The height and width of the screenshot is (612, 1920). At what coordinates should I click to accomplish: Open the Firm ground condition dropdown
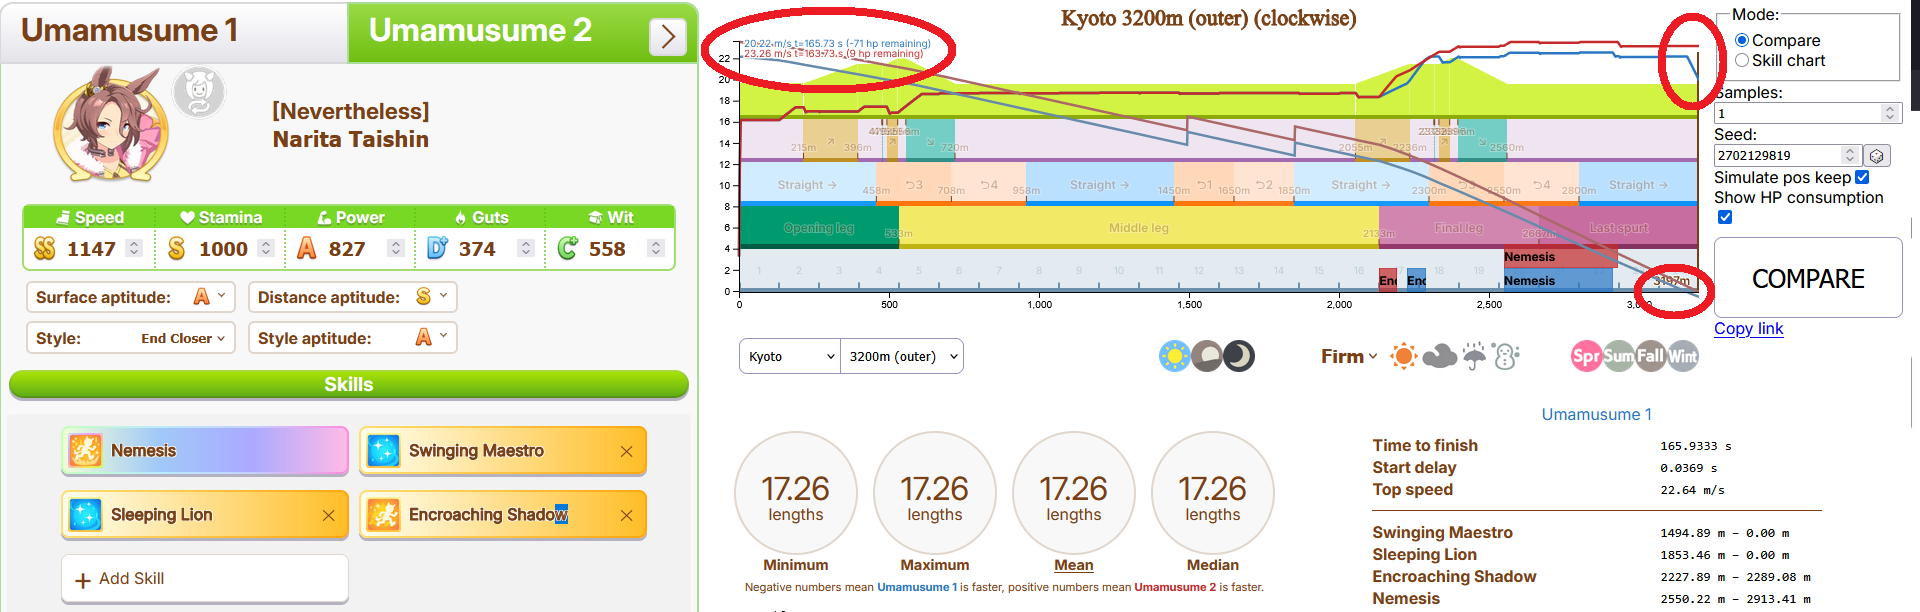tap(1349, 356)
